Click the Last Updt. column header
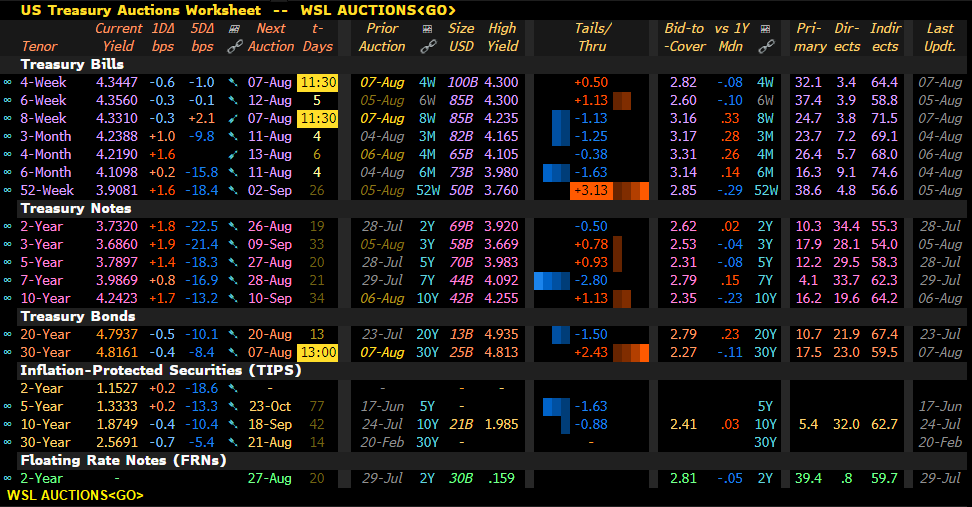The width and height of the screenshot is (972, 507). click(940, 37)
